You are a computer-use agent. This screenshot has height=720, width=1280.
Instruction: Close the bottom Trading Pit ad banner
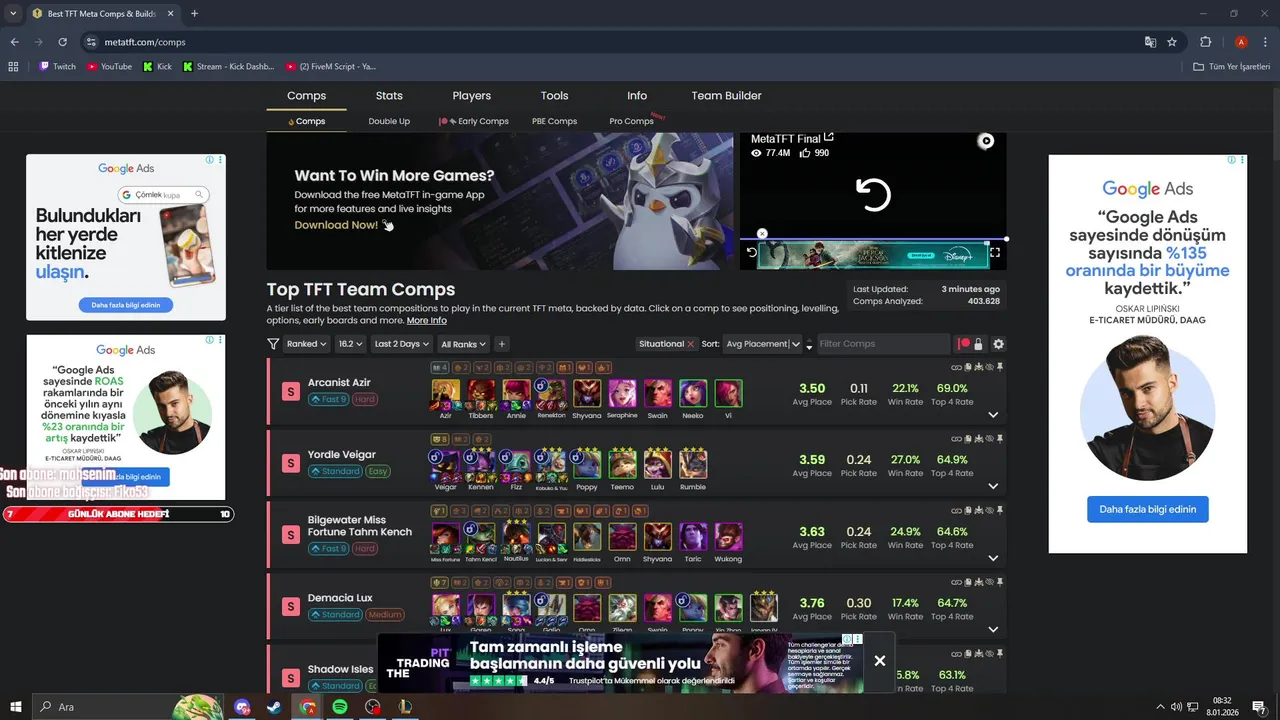point(880,661)
